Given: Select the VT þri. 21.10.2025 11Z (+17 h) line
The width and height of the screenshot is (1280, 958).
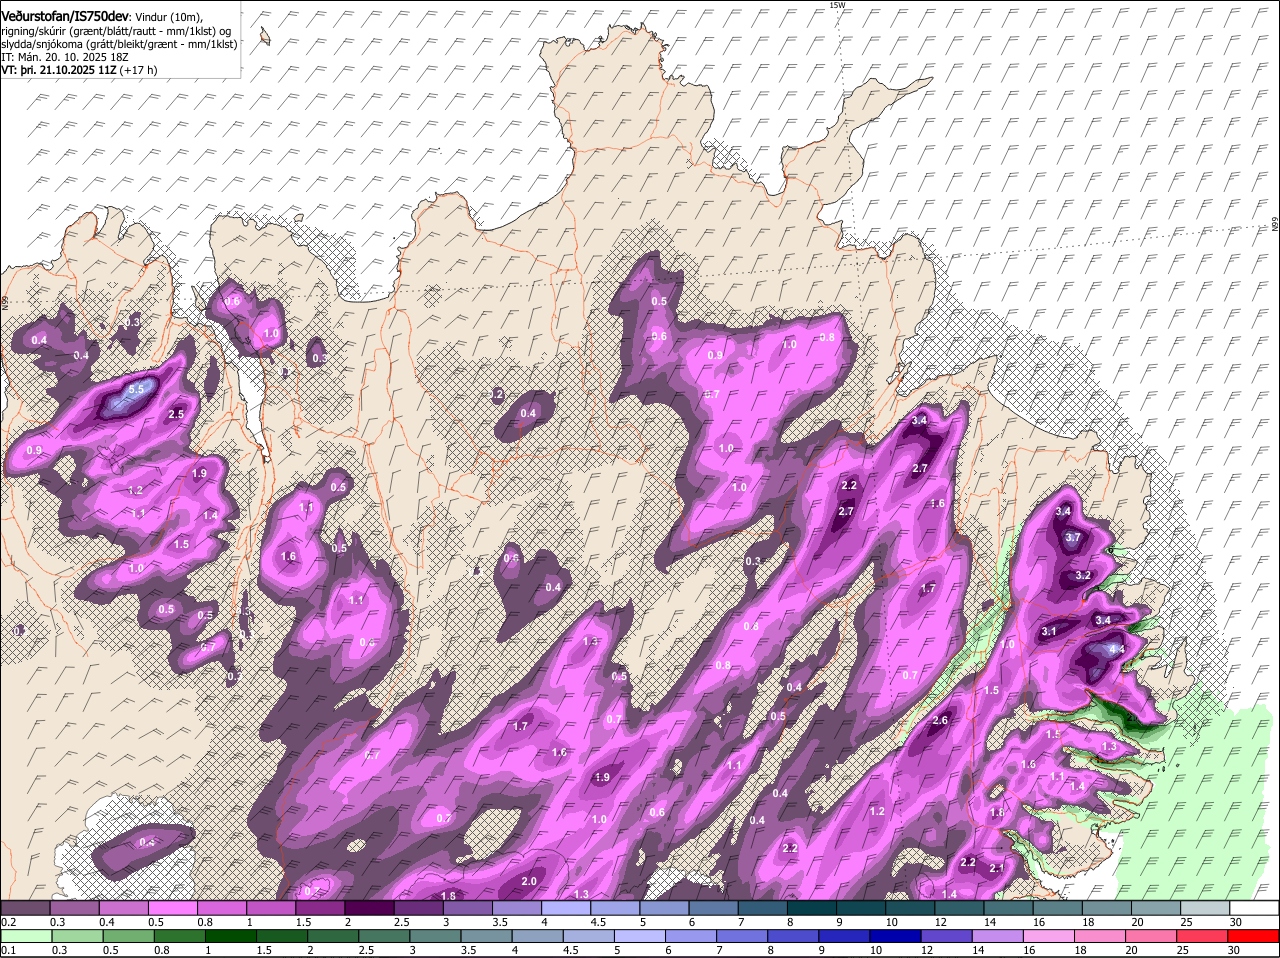Looking at the screenshot, I should click(x=79, y=71).
